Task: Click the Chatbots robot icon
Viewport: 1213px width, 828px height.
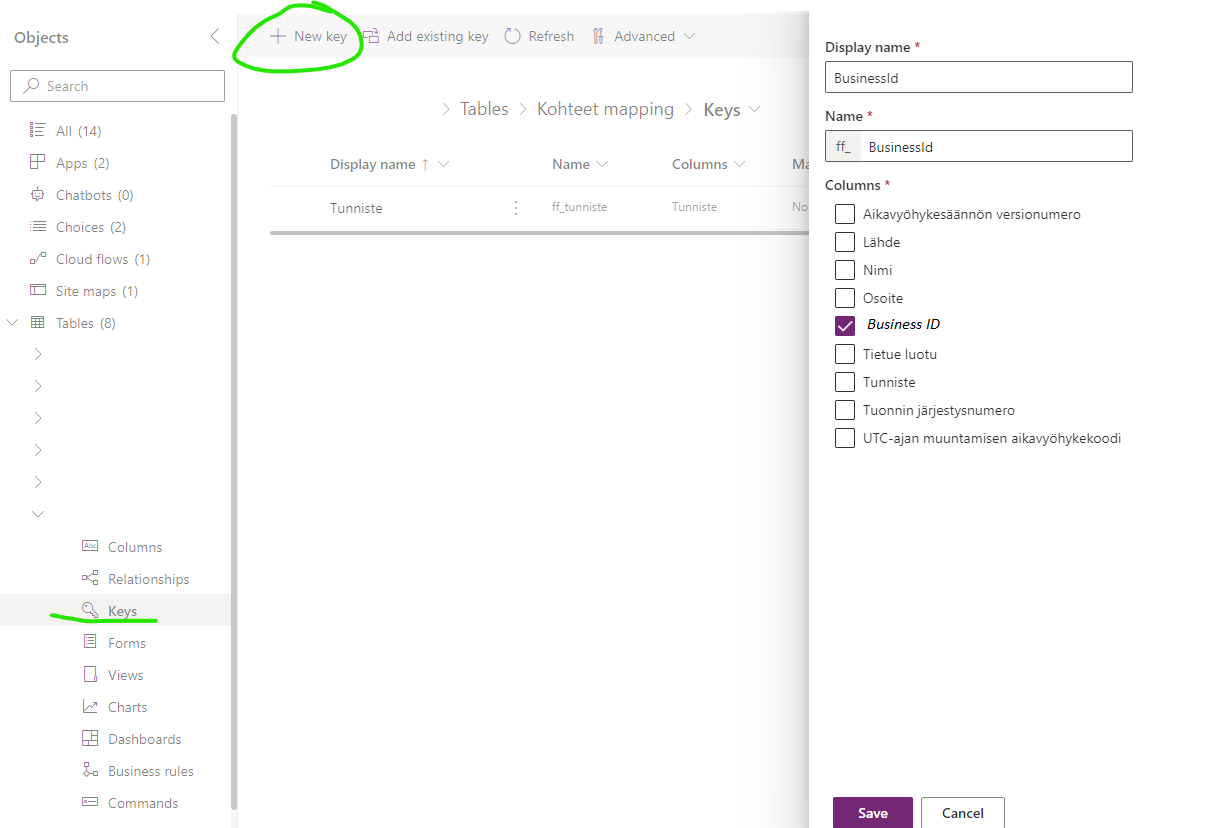Action: [38, 195]
